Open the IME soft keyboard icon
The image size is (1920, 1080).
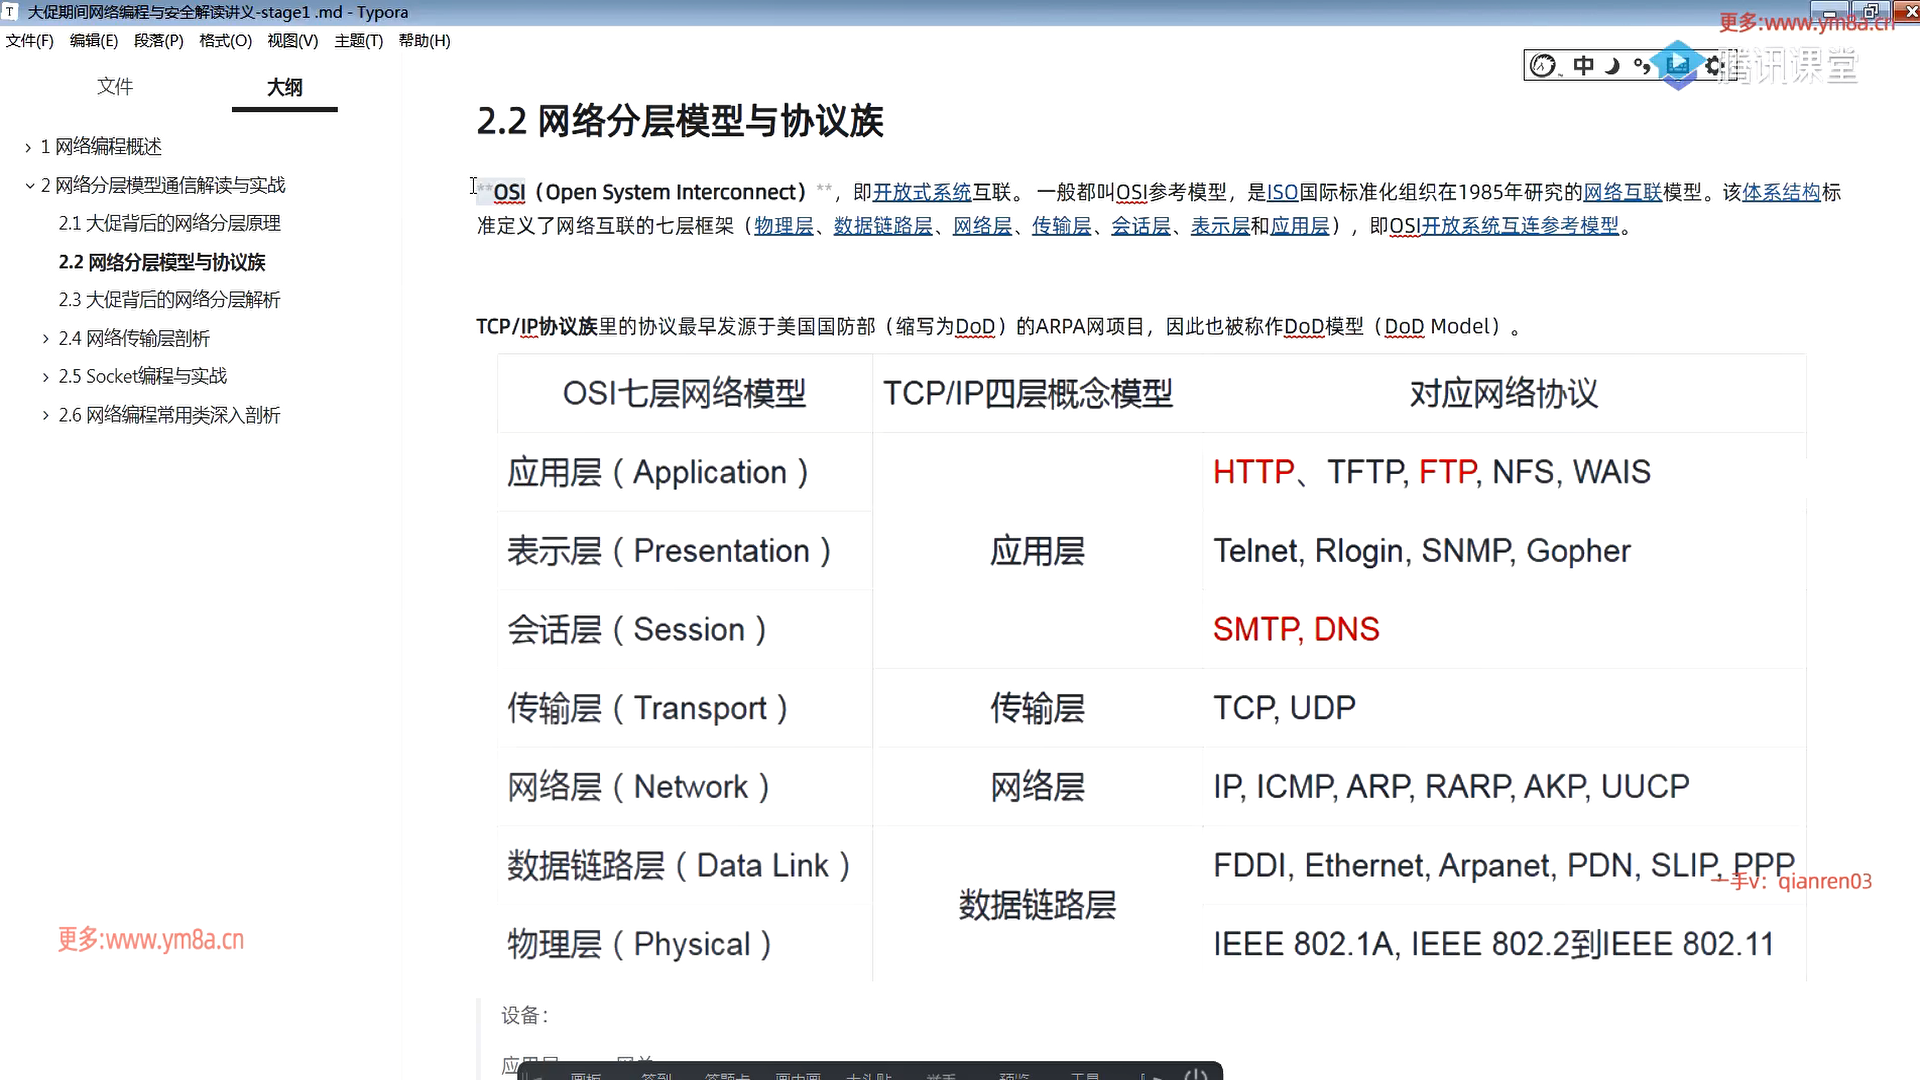click(x=1678, y=66)
